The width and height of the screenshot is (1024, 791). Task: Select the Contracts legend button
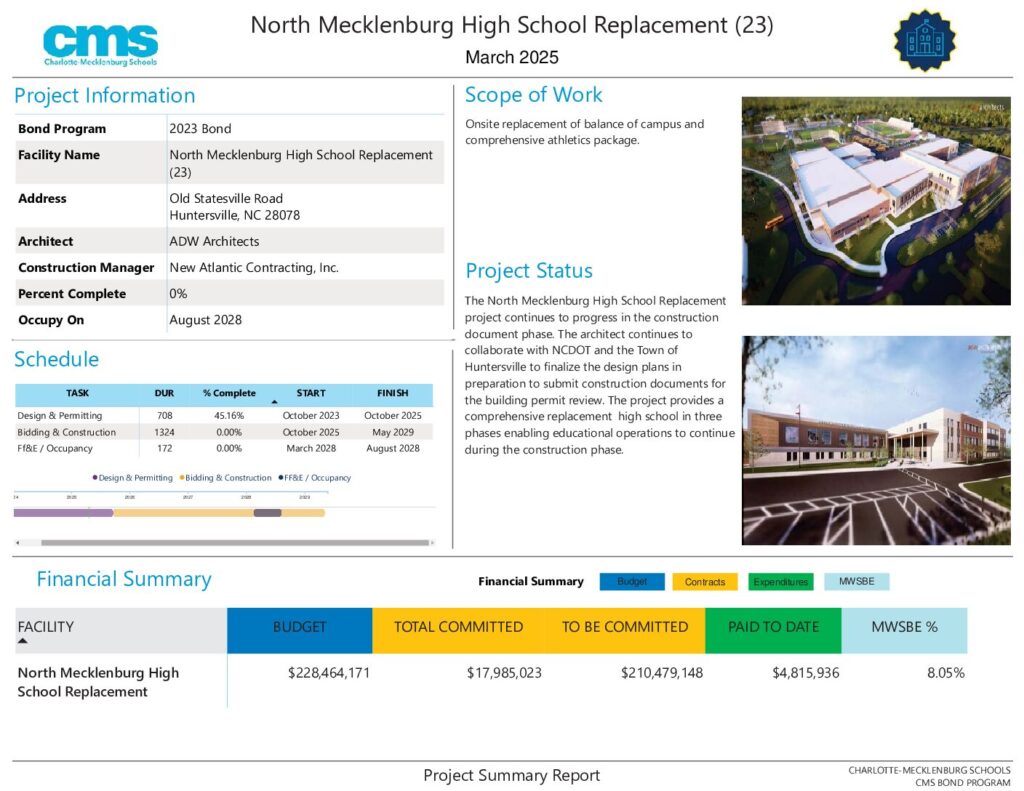pos(705,581)
